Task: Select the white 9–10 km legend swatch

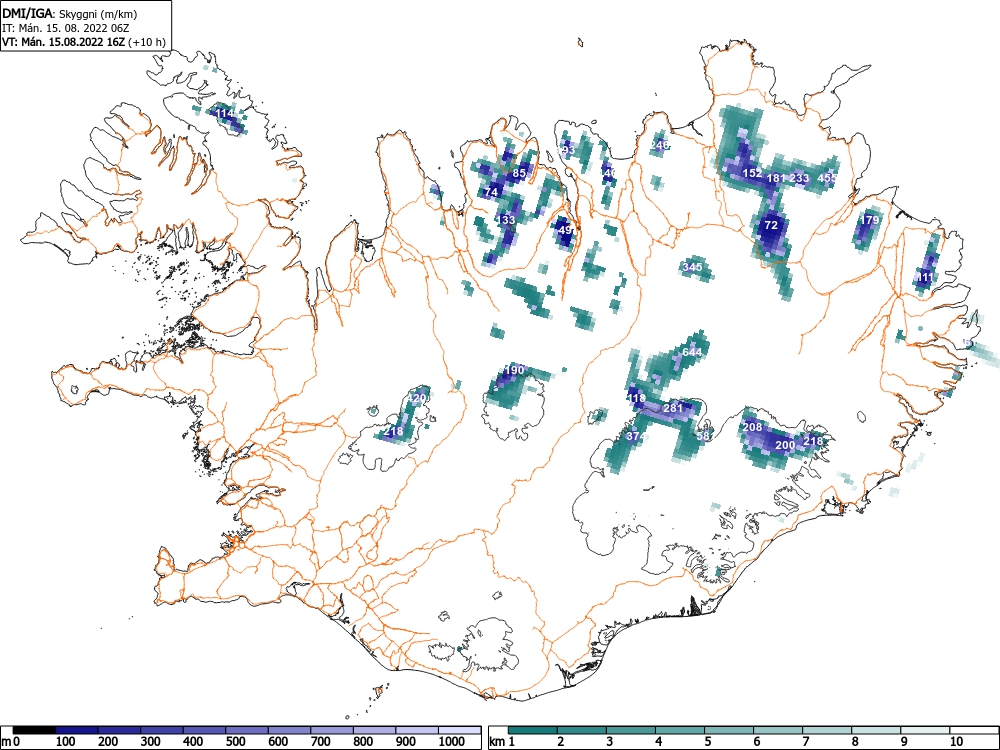Action: pyautogui.click(x=925, y=730)
